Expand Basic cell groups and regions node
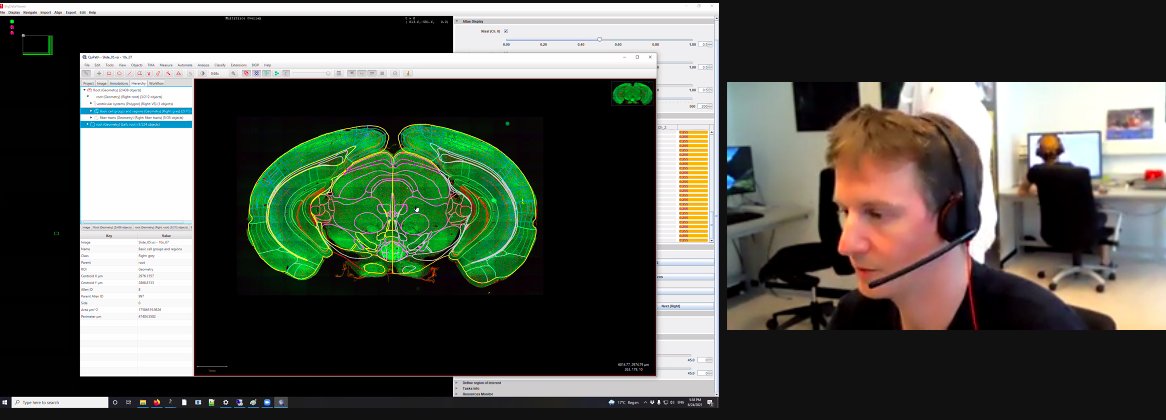This screenshot has height=420, width=1166. click(91, 111)
